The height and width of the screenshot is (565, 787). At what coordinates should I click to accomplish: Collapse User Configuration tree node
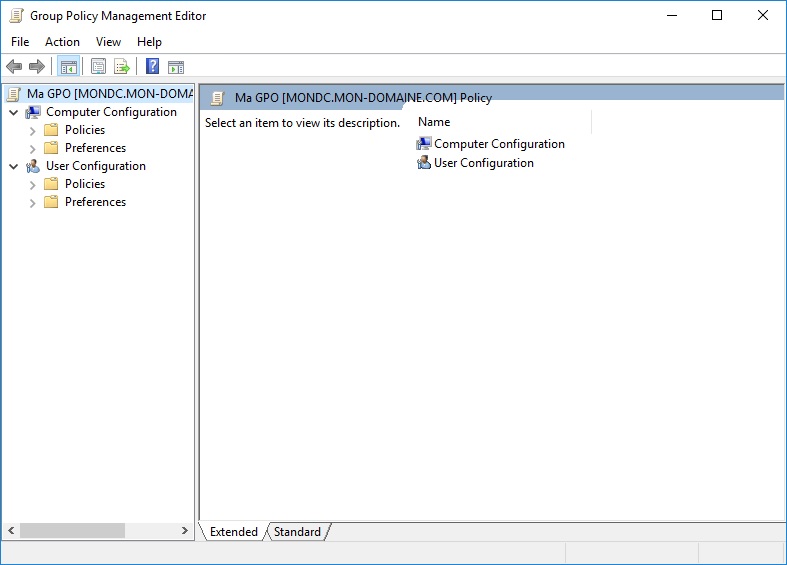(x=14, y=166)
